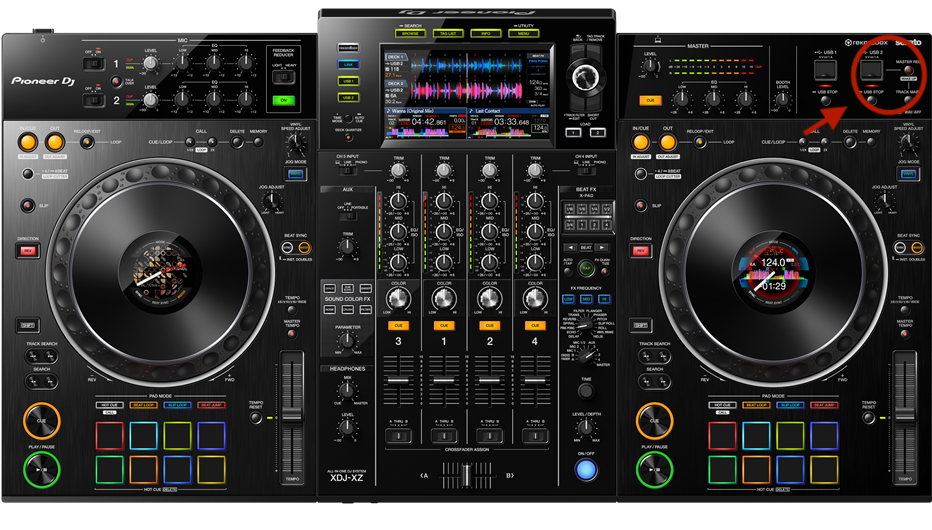Select left deck BEAT JUMP pad mode
This screenshot has width=932, height=530.
coord(211,405)
